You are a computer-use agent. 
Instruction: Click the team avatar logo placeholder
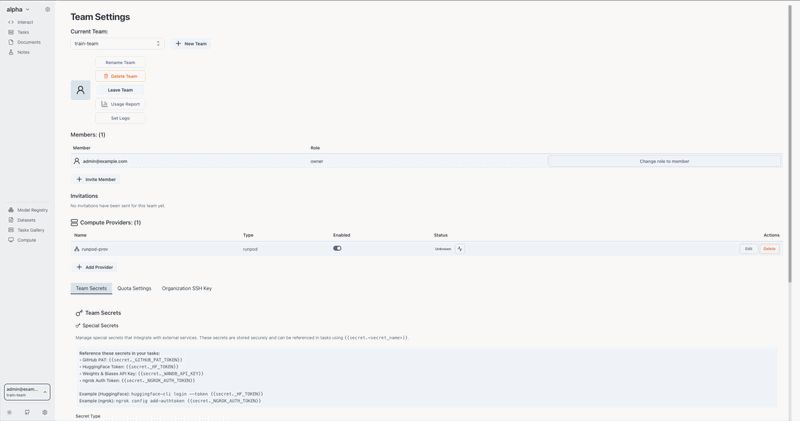[x=81, y=90]
